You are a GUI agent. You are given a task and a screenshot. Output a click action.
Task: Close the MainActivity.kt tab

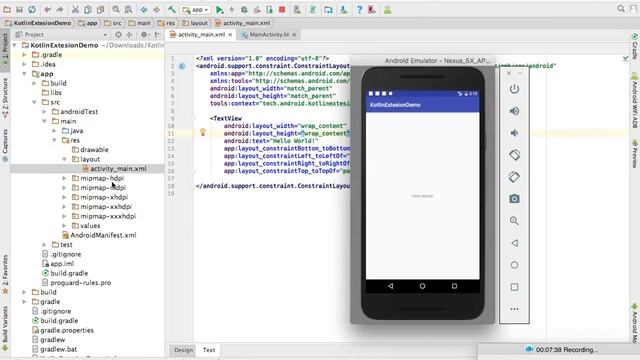pyautogui.click(x=294, y=35)
